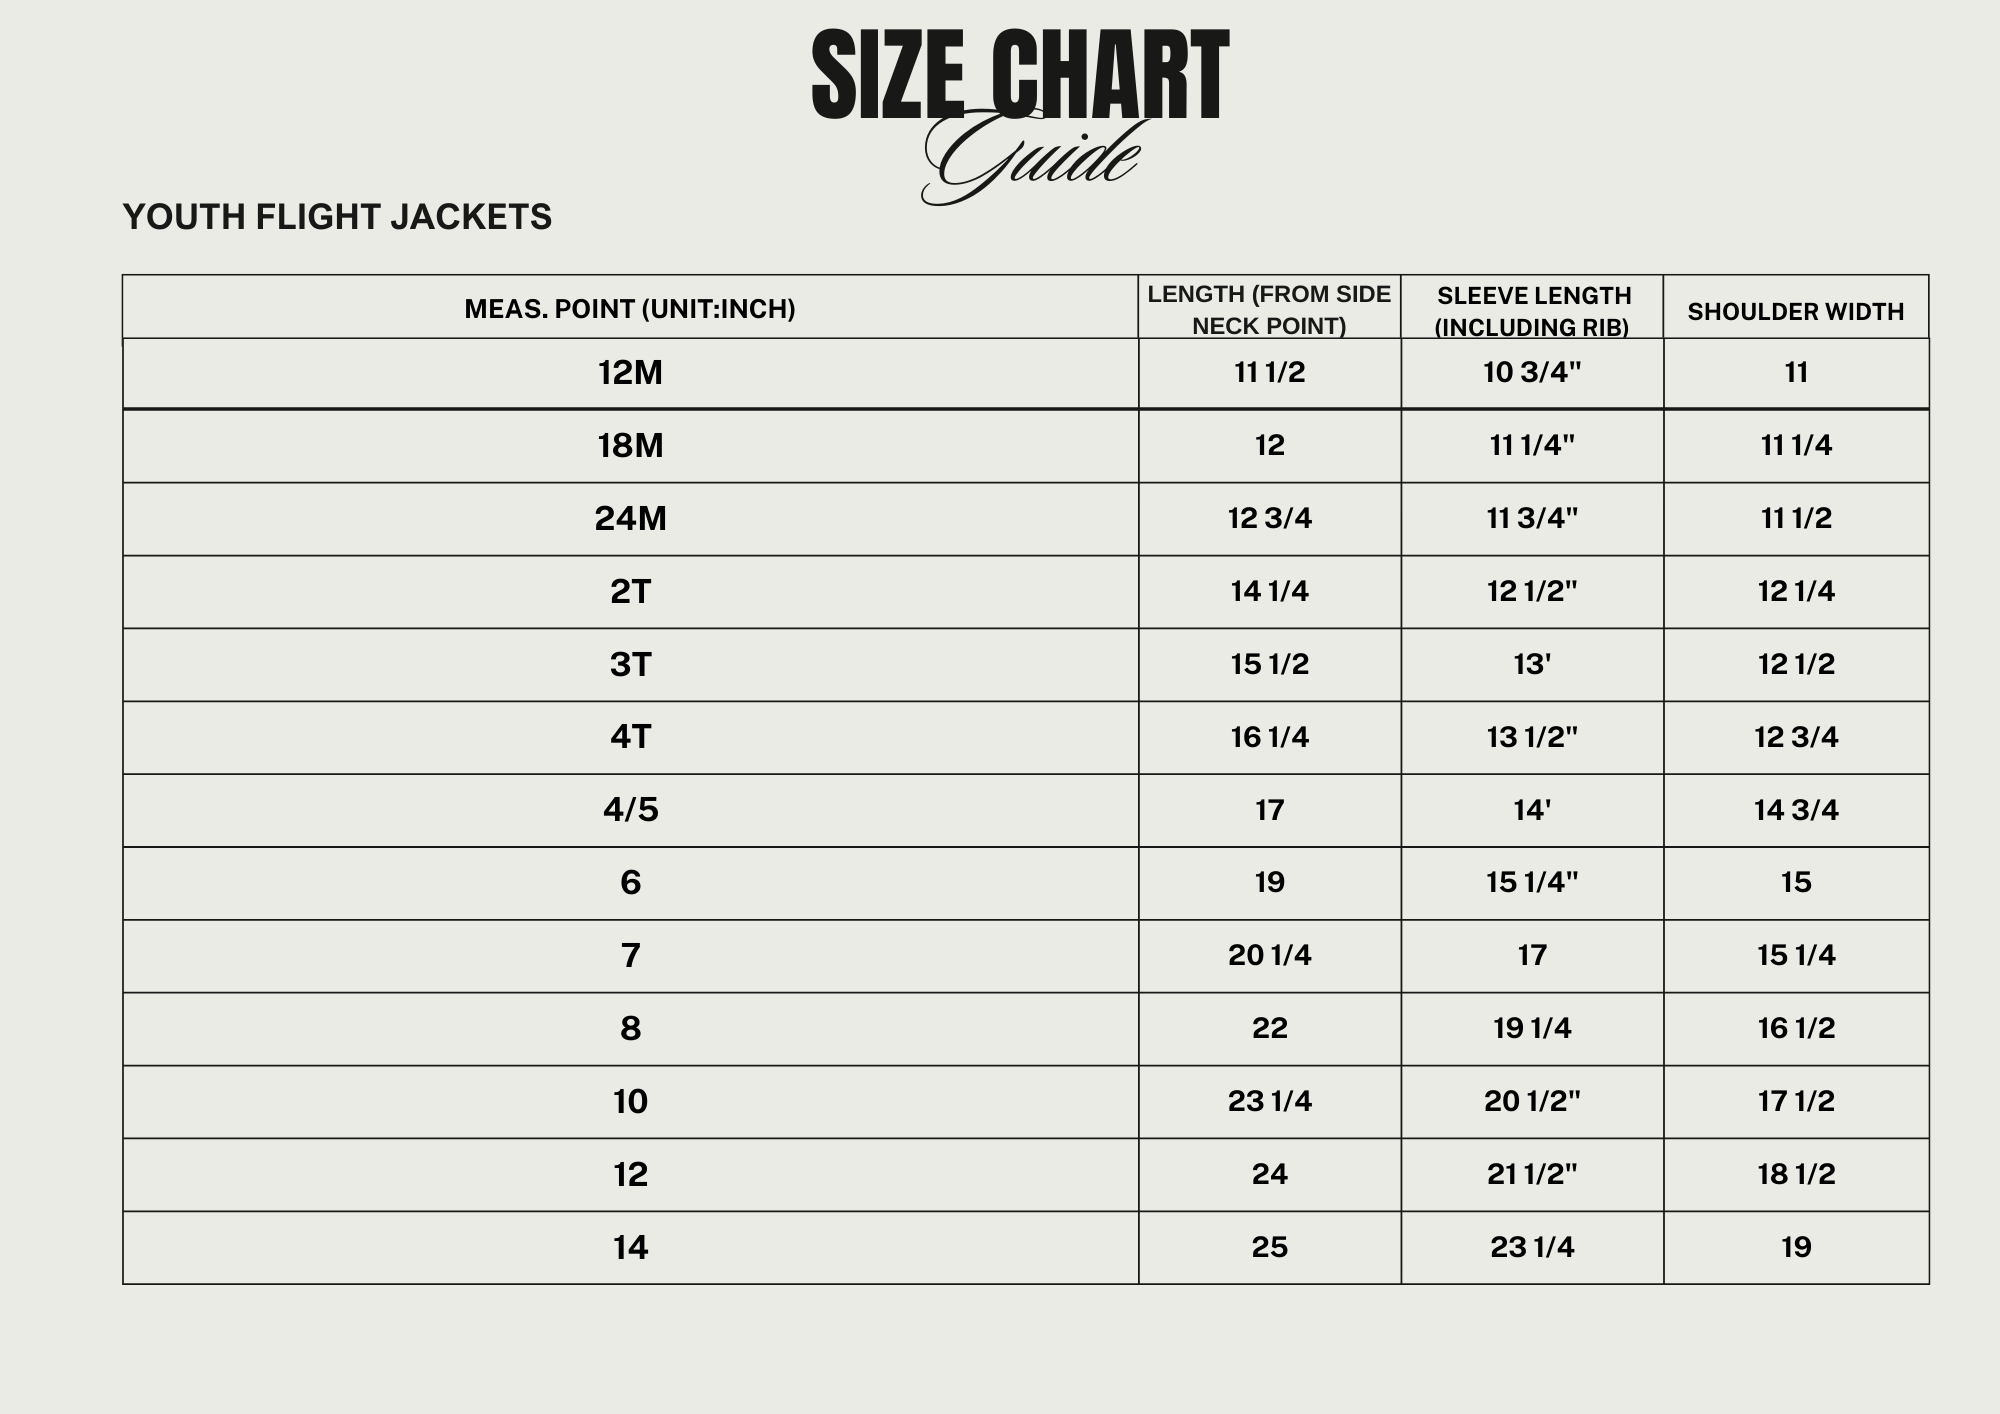2000x1414 pixels.
Task: Select the 18 1/2 shoulder width cell
Action: (1796, 1175)
